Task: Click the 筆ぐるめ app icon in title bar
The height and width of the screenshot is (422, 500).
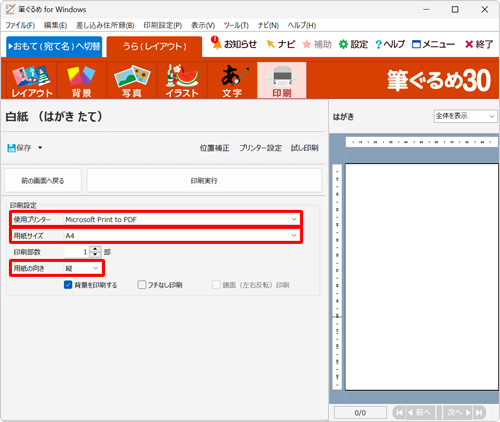Action: pos(10,9)
